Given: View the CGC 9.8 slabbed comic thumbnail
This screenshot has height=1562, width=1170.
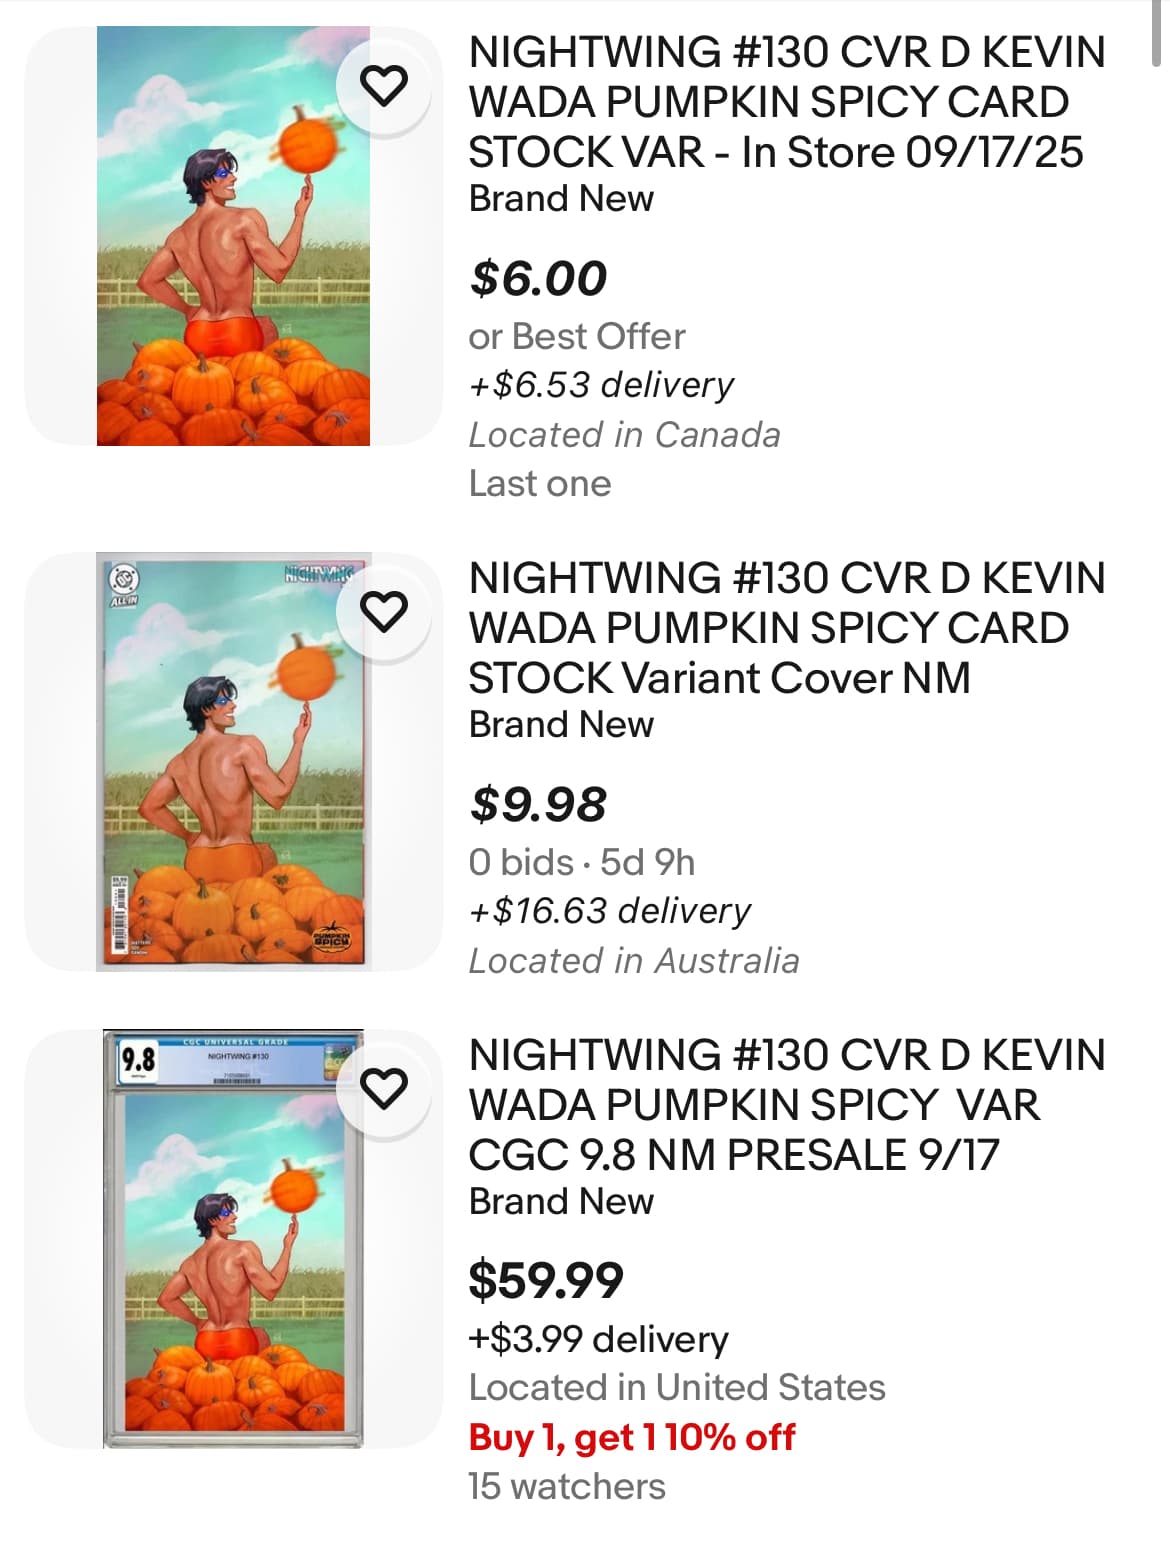Looking at the screenshot, I should 233,1239.
